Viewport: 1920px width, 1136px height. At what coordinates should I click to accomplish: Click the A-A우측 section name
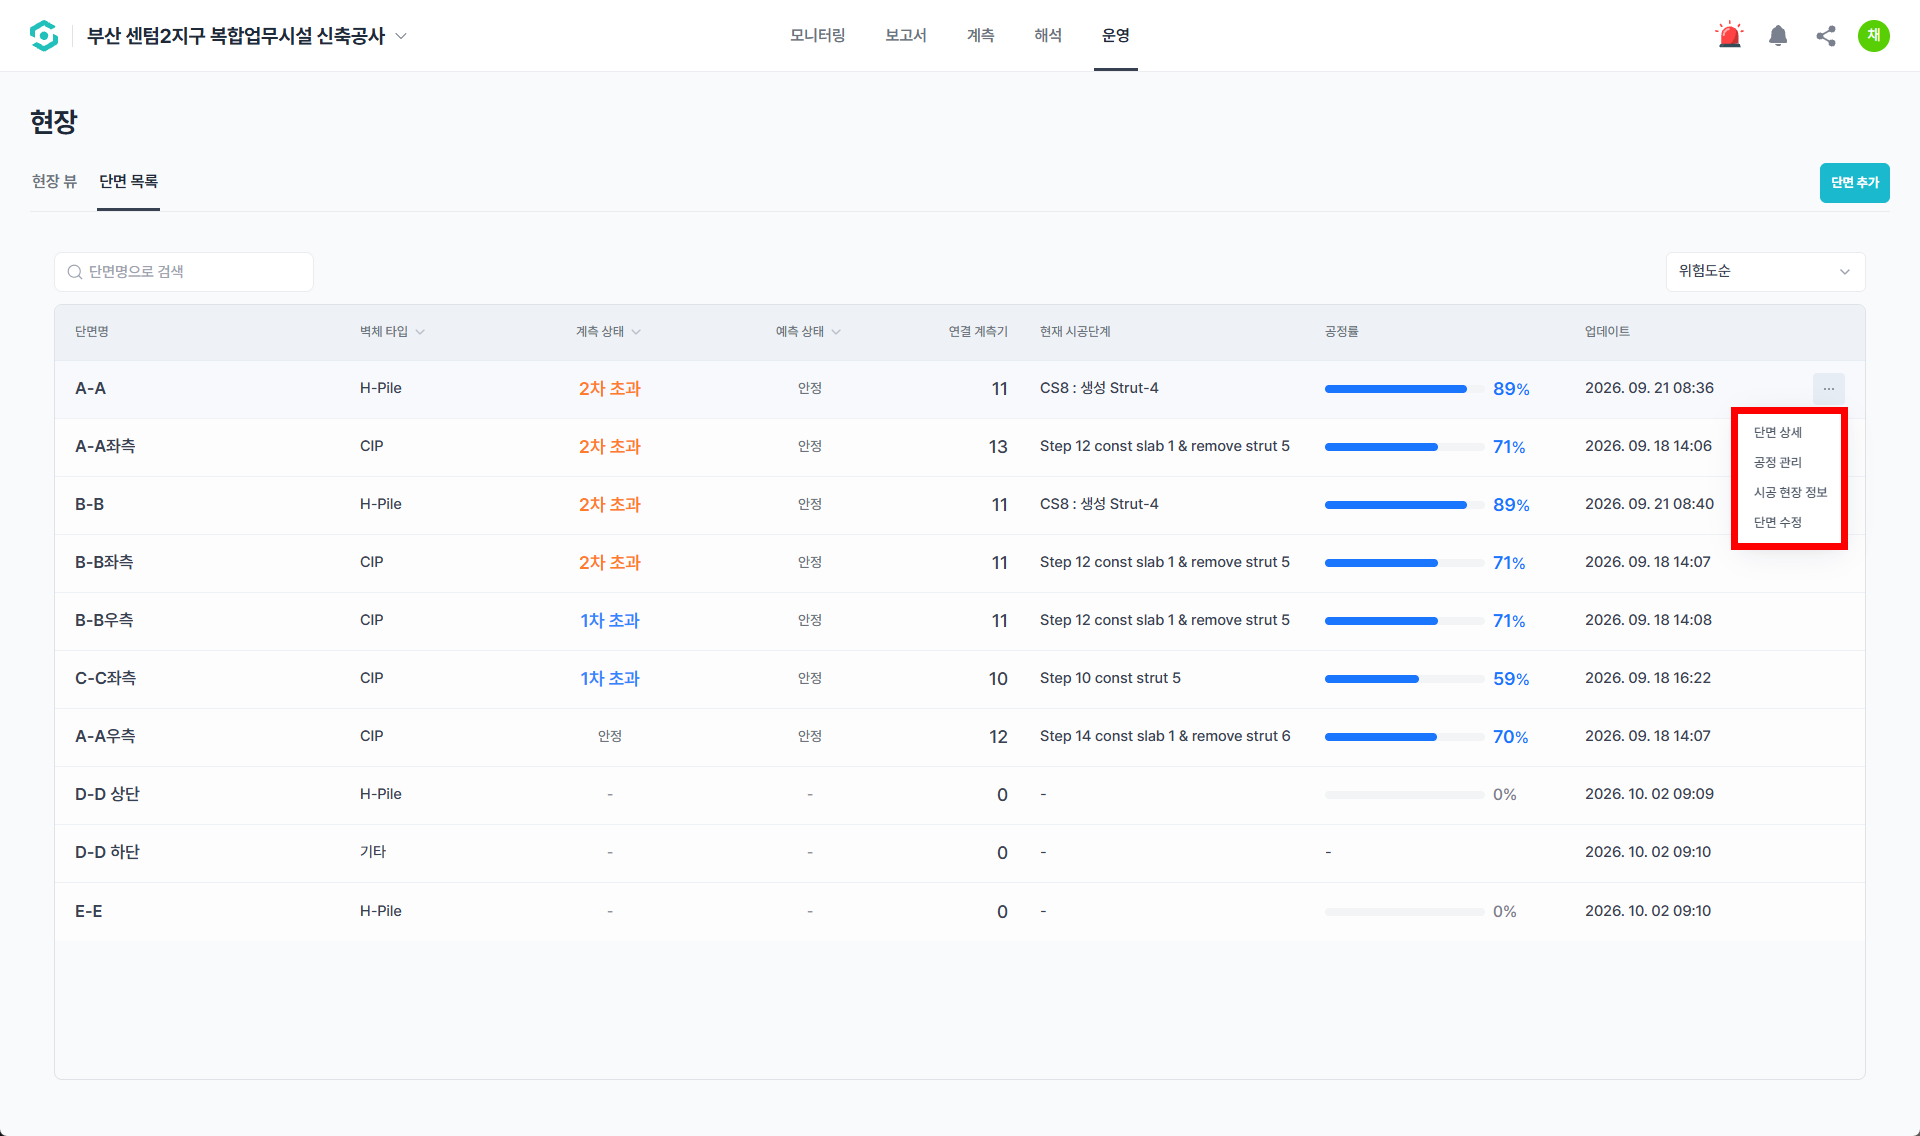(105, 736)
